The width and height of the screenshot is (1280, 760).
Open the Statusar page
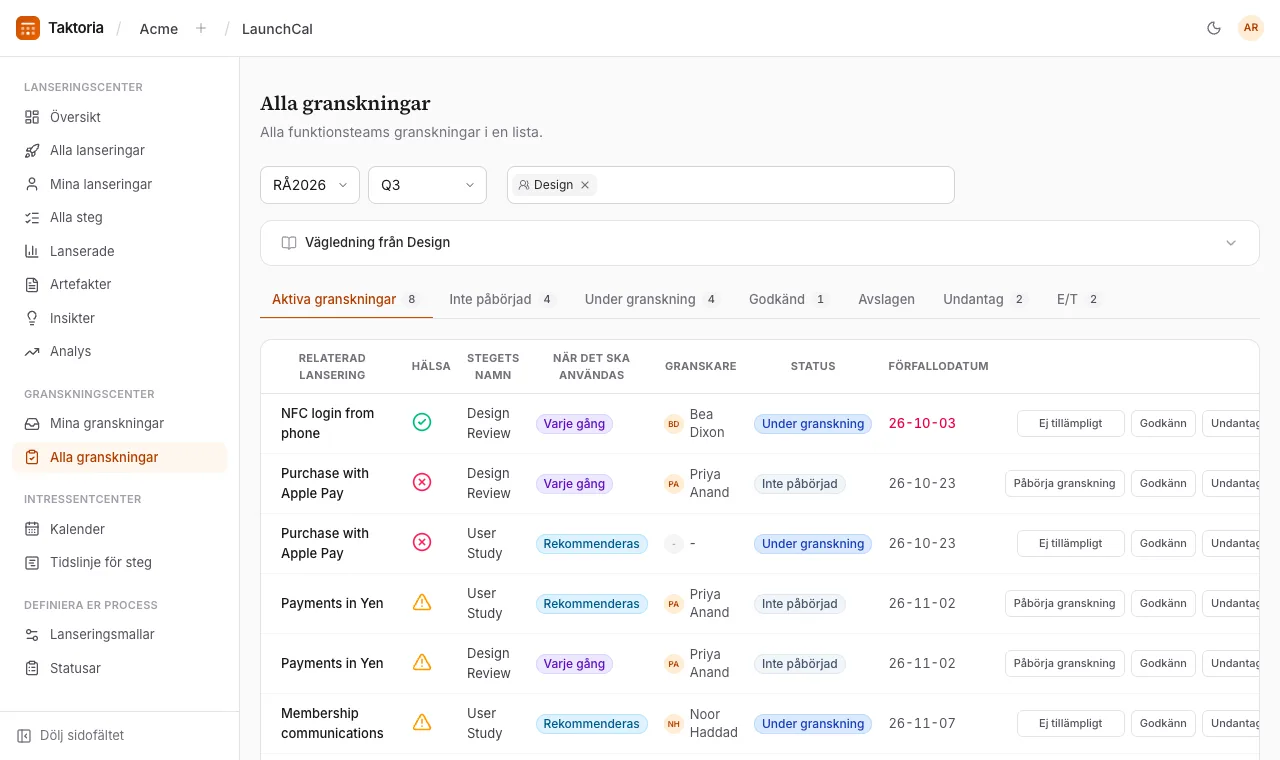click(x=120, y=668)
